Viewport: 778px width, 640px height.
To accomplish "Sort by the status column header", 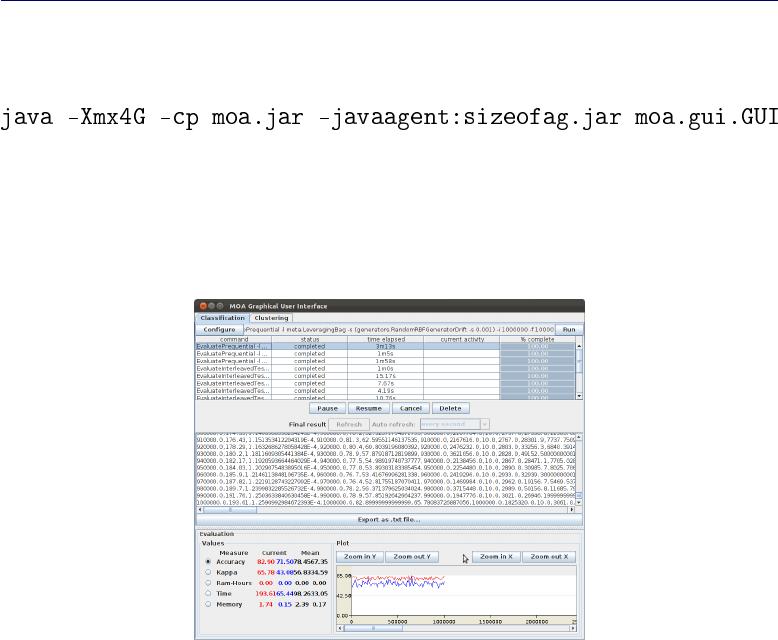I will pos(310,339).
